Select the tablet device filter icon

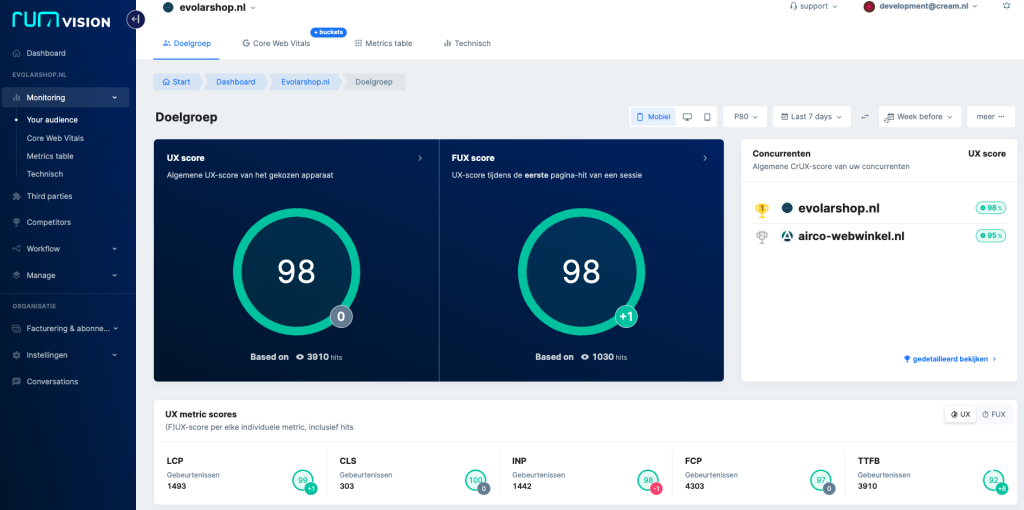click(x=707, y=117)
